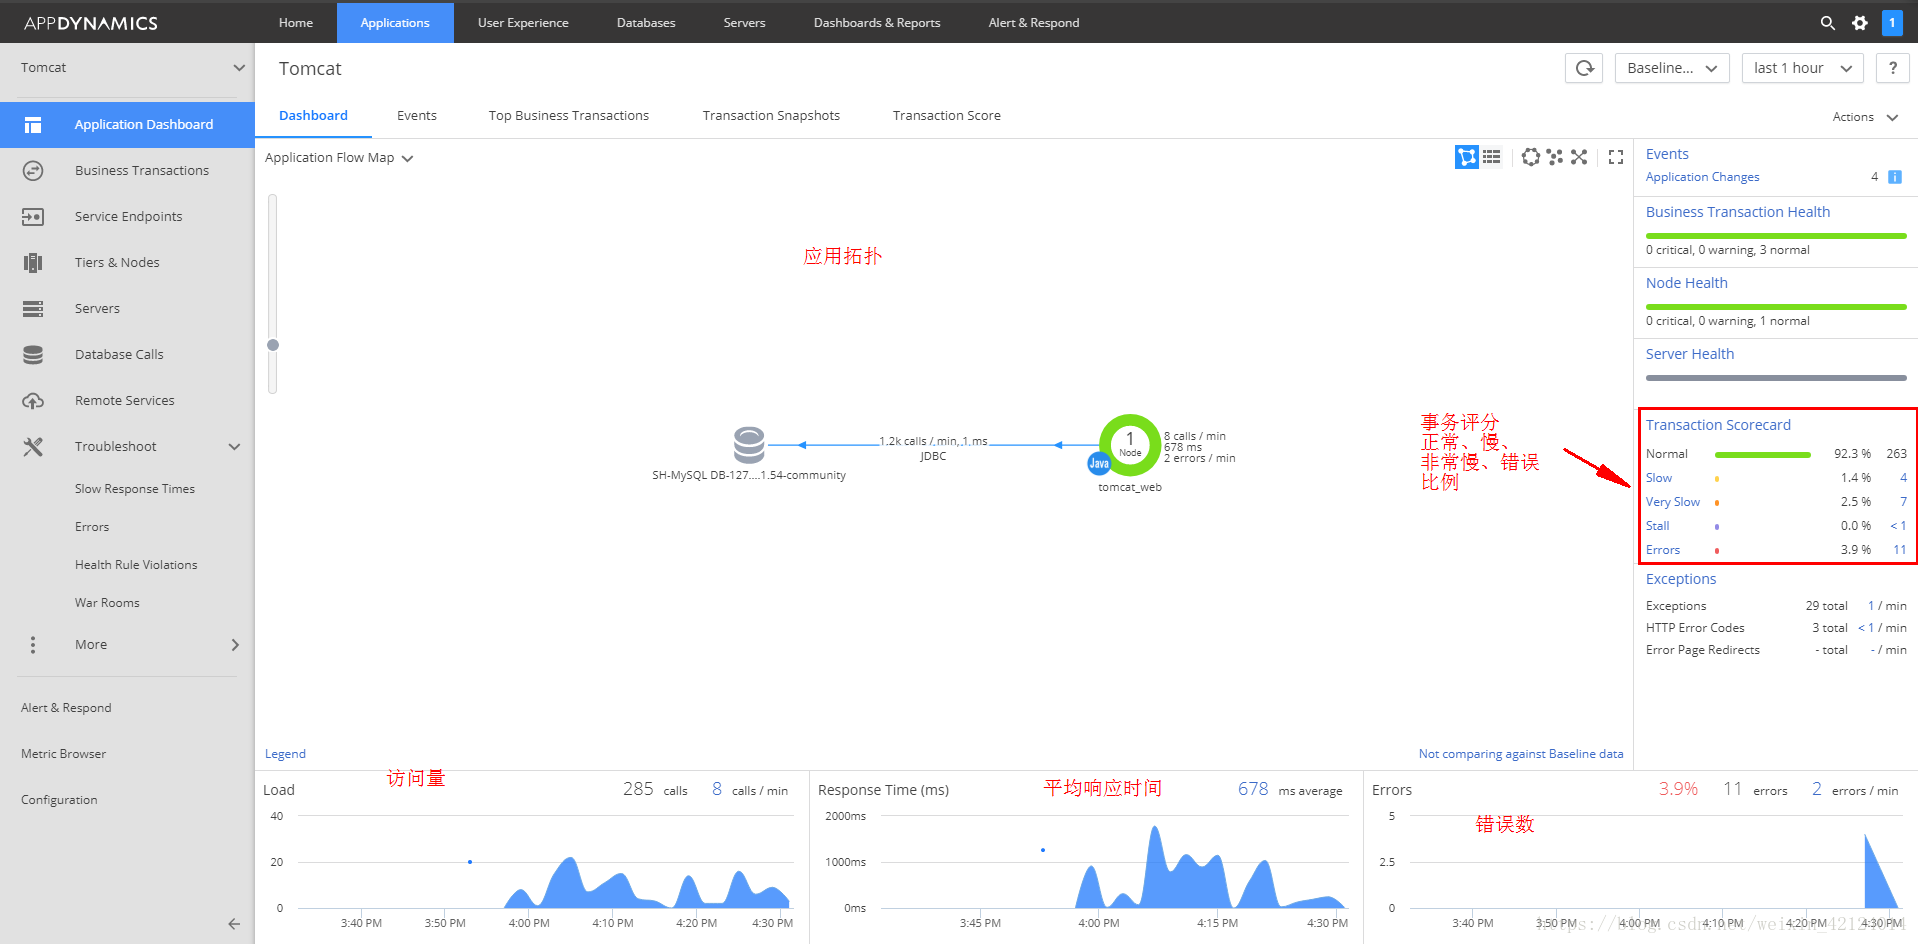Open the help question mark button

click(1892, 68)
